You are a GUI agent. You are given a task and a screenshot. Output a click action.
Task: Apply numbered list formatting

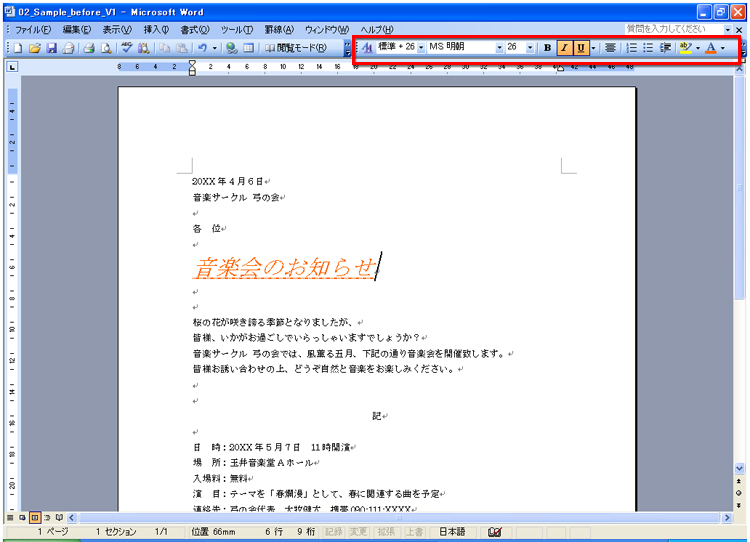click(631, 47)
